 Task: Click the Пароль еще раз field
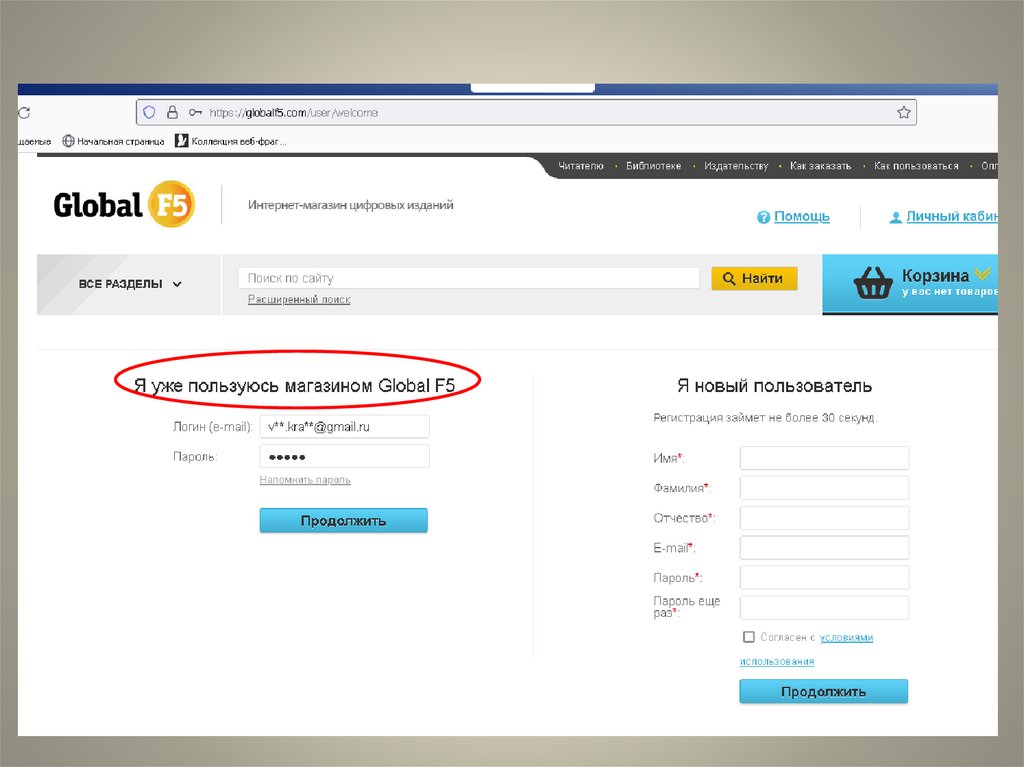pos(824,607)
